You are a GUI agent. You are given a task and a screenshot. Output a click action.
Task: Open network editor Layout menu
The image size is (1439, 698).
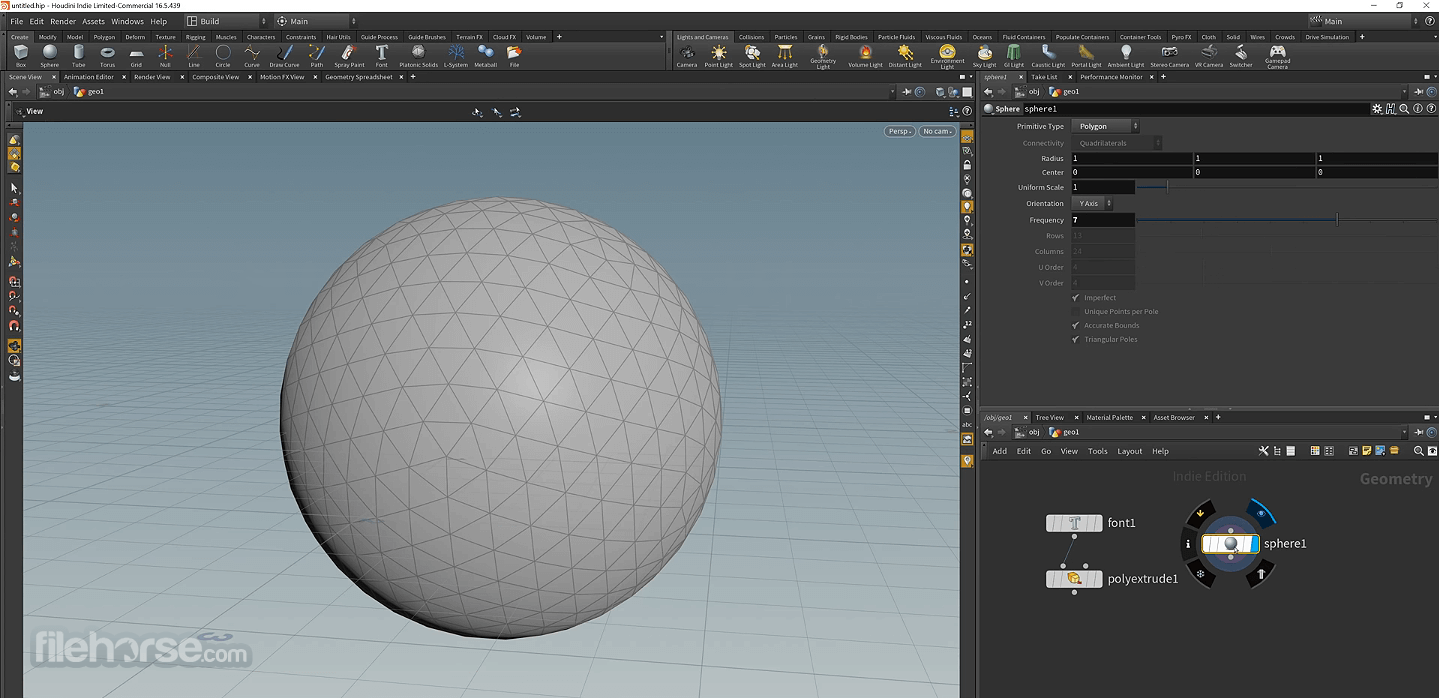point(1129,451)
